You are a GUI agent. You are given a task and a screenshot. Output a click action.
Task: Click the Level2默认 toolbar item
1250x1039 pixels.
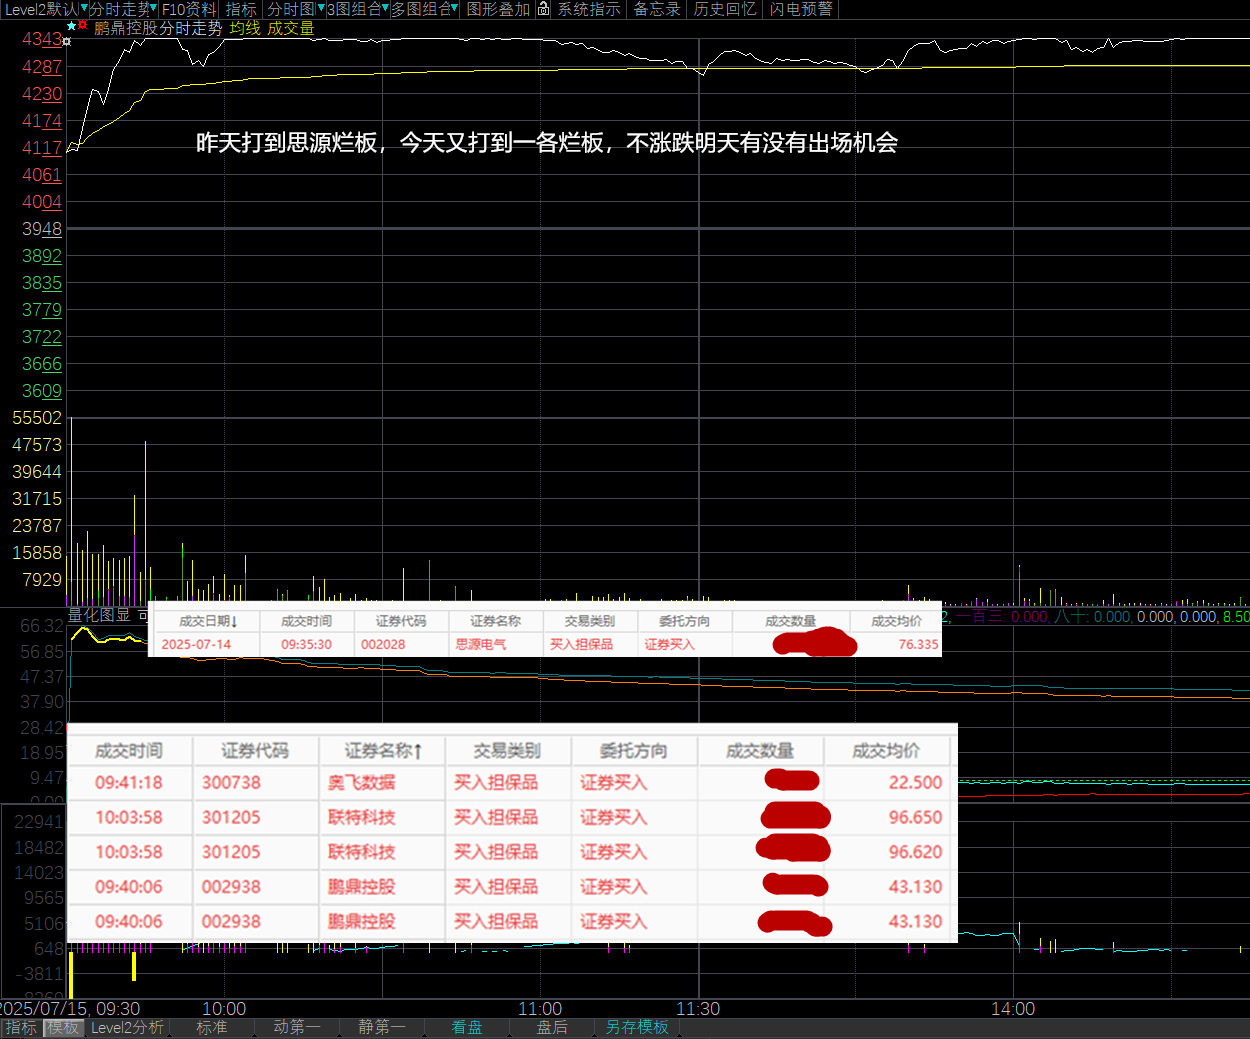click(x=42, y=9)
